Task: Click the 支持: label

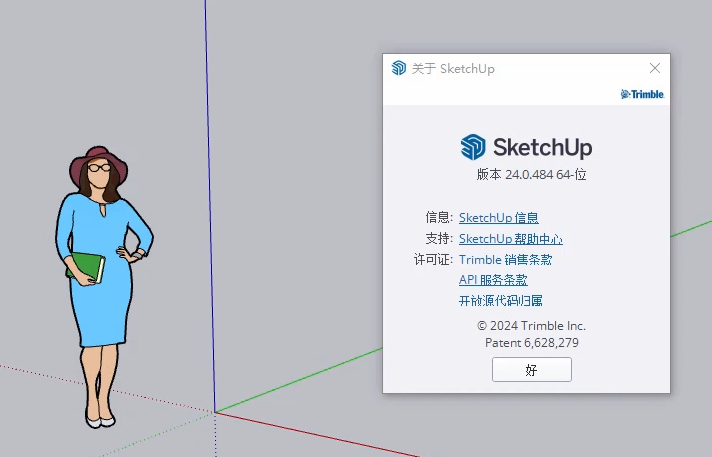Action: (x=439, y=238)
